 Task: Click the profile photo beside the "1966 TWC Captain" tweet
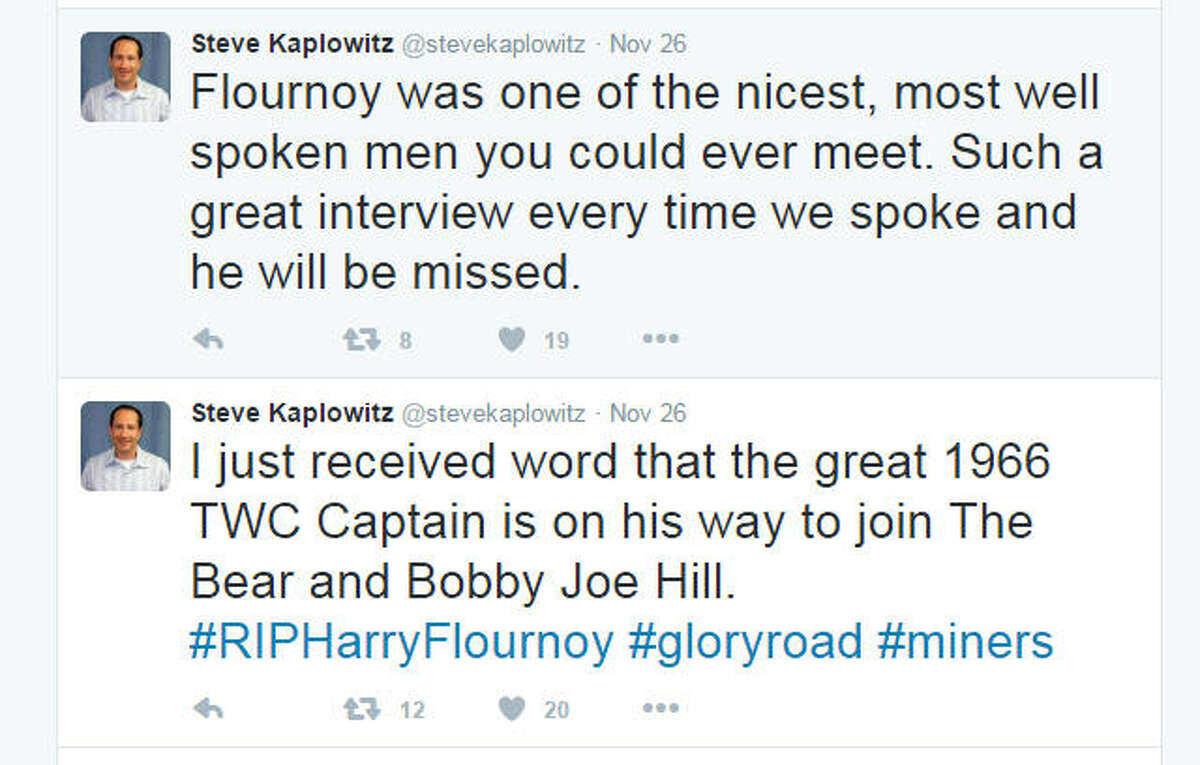[x=125, y=446]
